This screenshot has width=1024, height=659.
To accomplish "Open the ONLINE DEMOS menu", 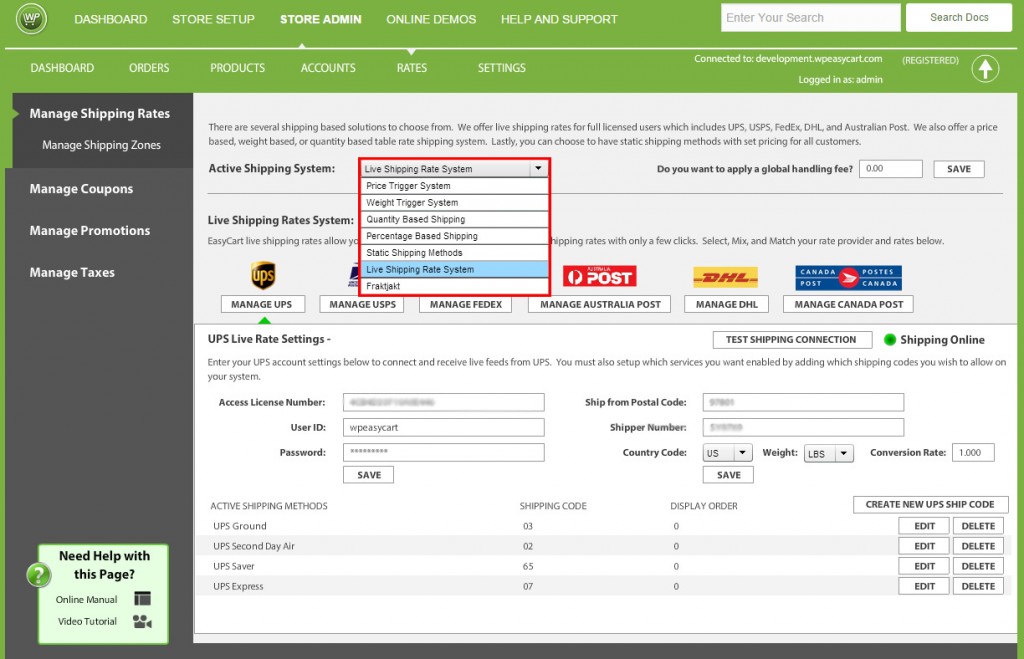I will 431,19.
